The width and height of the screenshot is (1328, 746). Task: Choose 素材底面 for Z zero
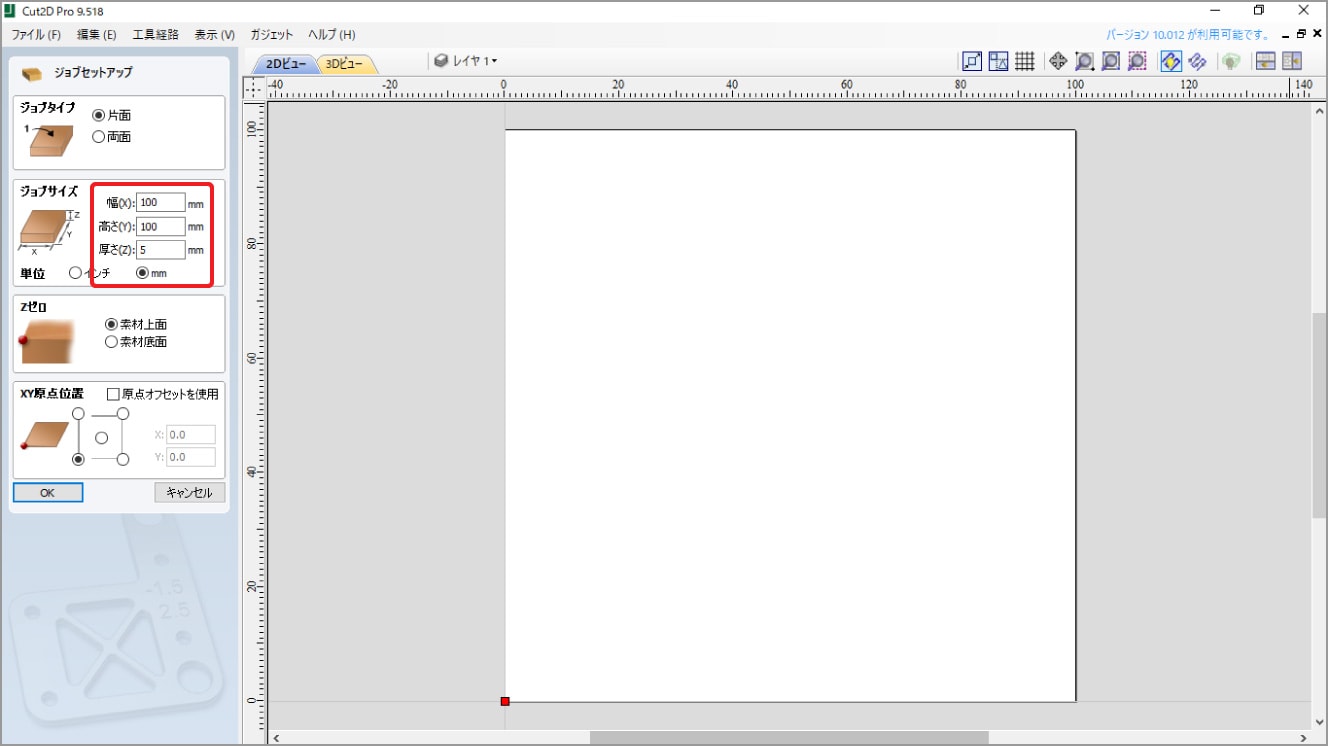pyautogui.click(x=112, y=342)
